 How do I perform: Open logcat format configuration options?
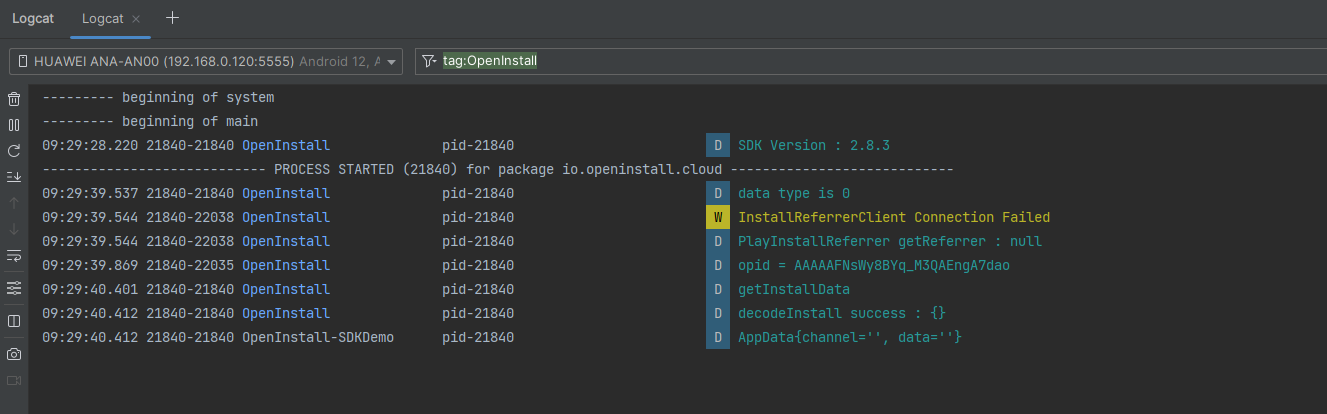tap(14, 288)
